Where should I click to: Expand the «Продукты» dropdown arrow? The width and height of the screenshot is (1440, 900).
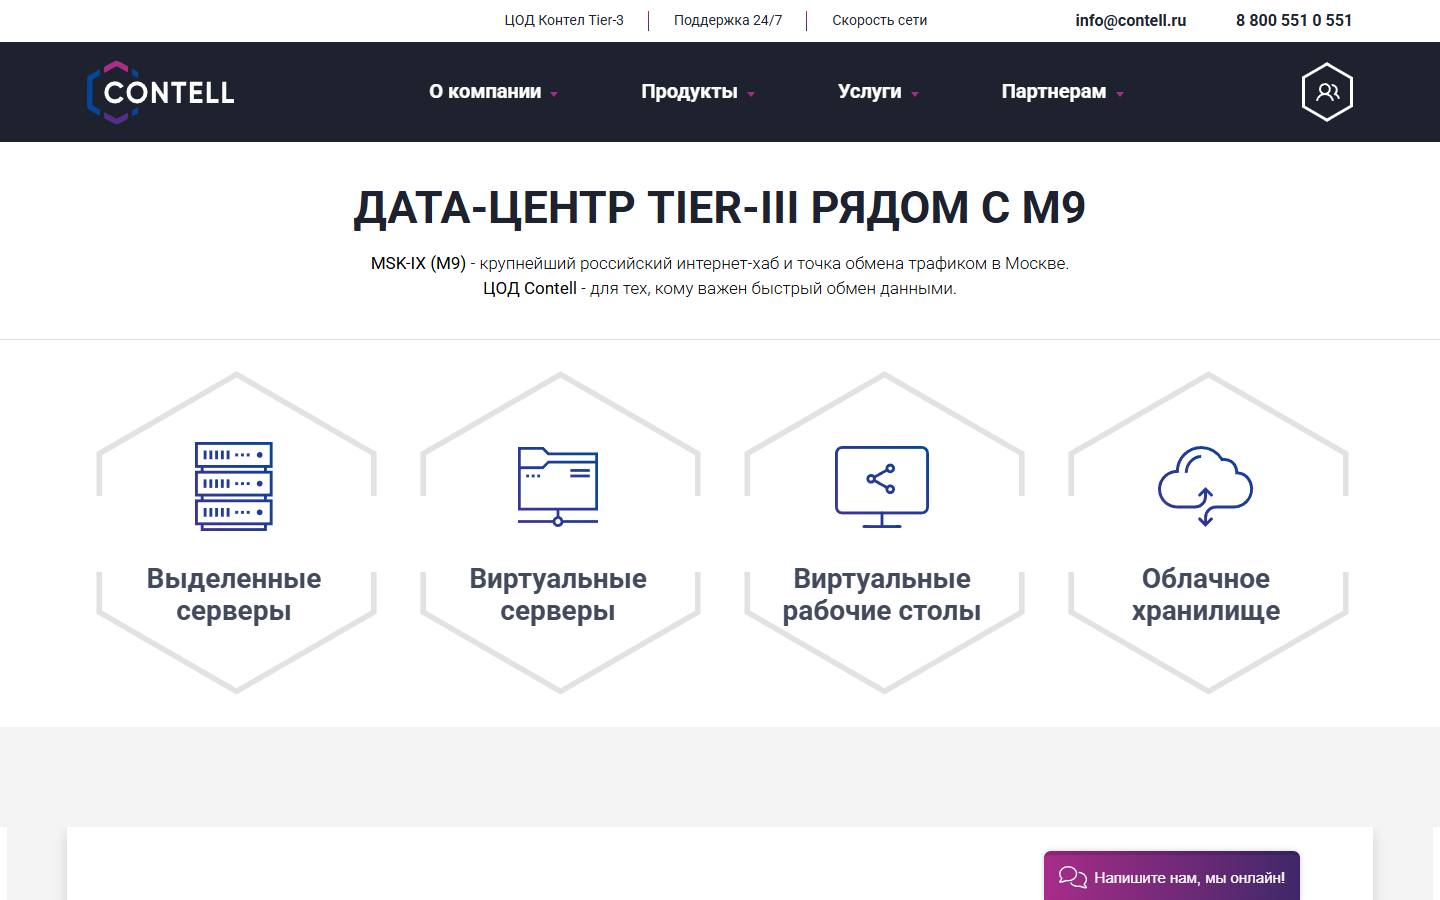pos(751,94)
